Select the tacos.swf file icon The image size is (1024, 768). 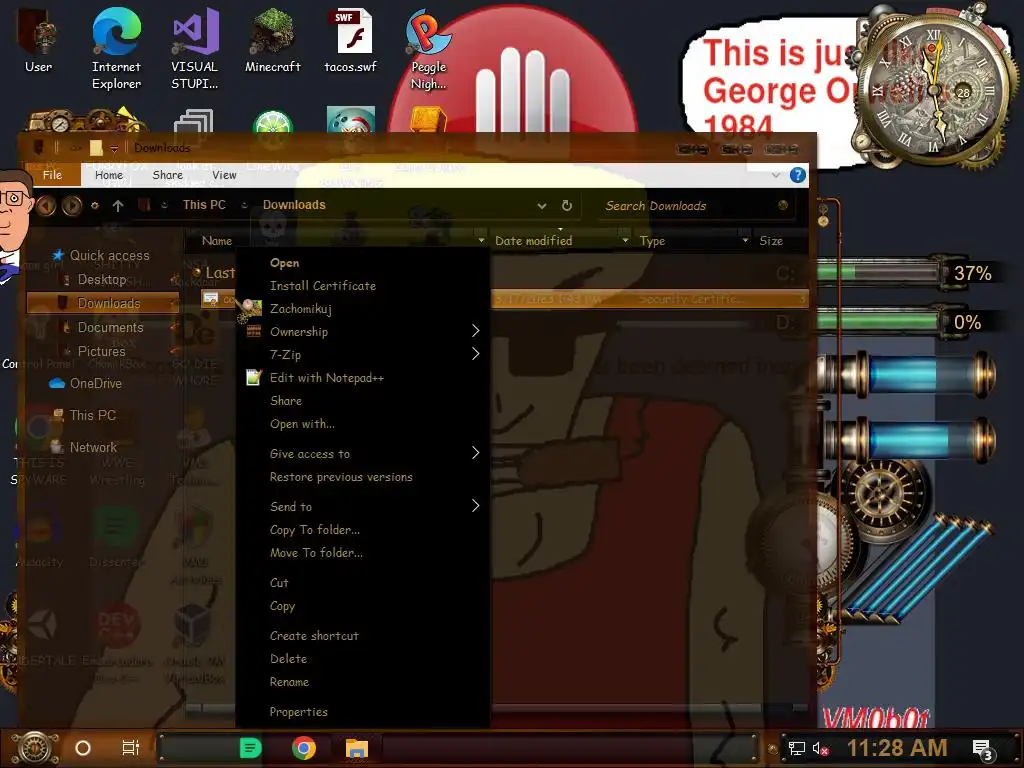[x=351, y=39]
